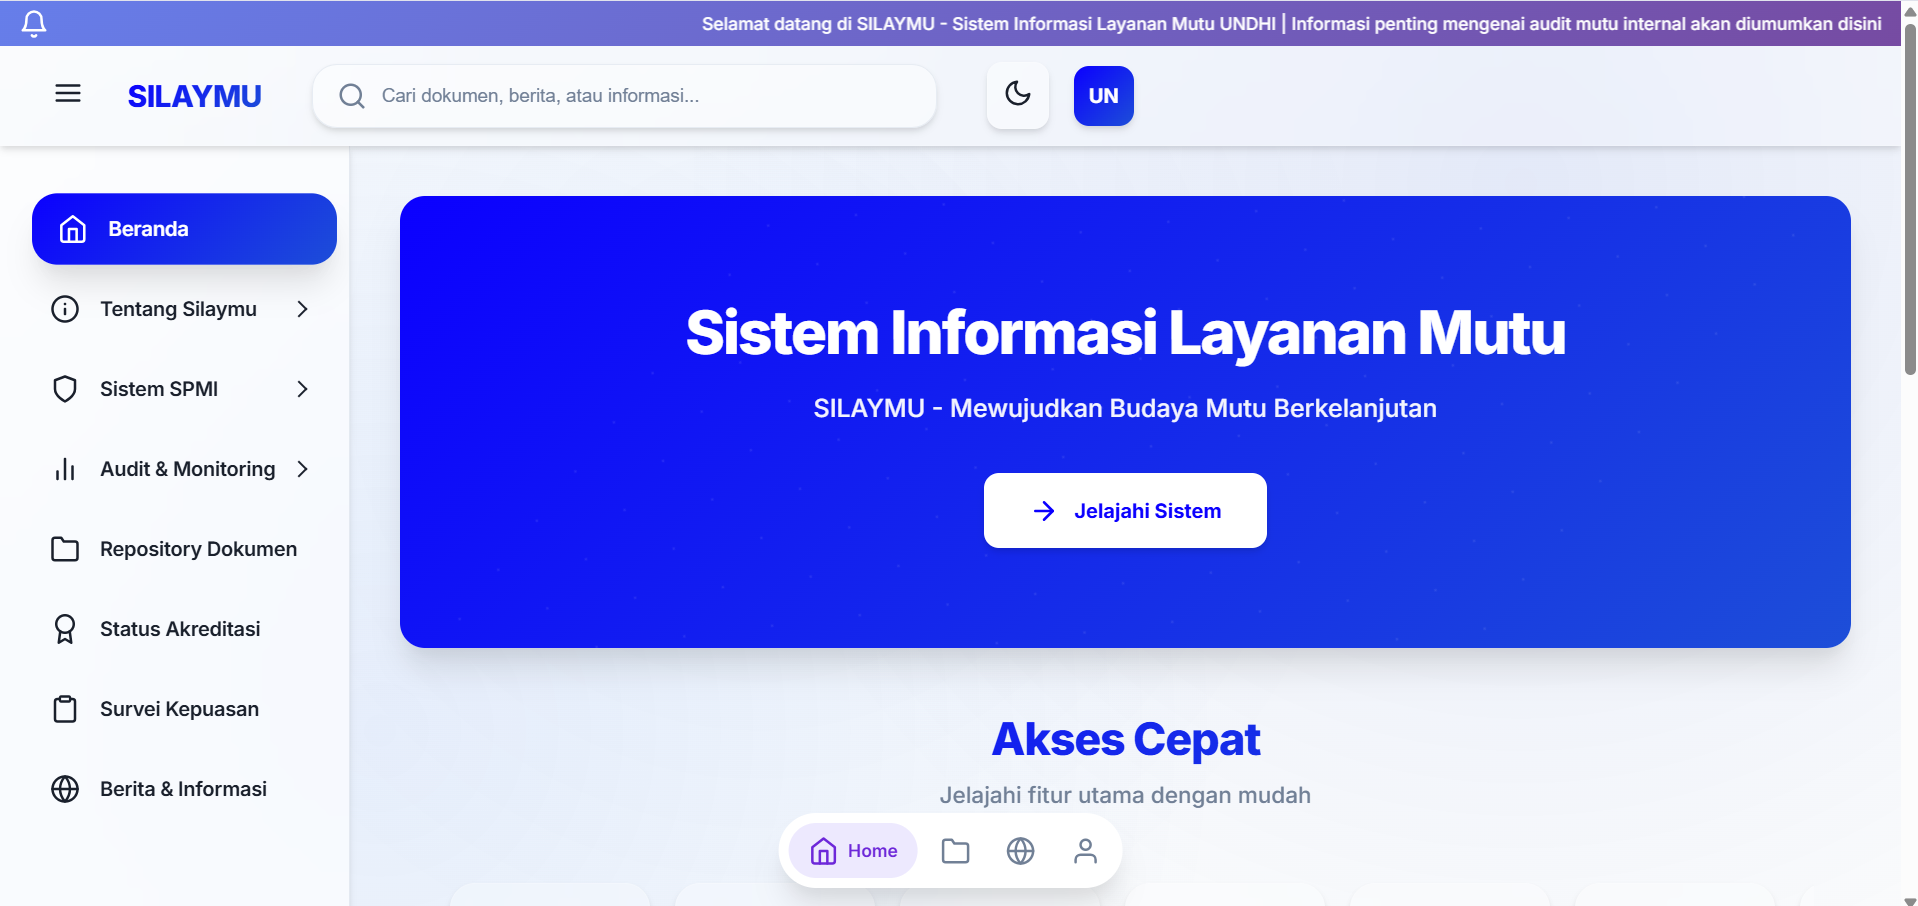The height and width of the screenshot is (906, 1918).
Task: Click the globe icon in bottom navigation
Action: (x=1020, y=850)
